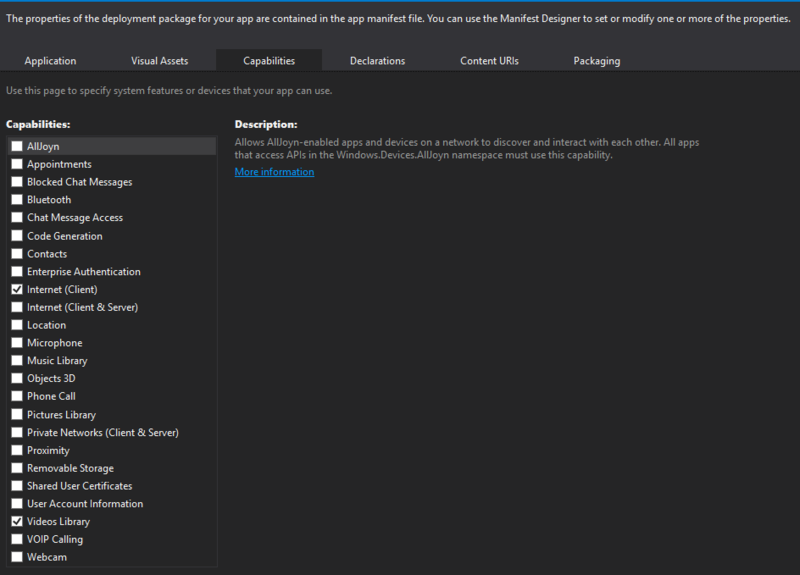The width and height of the screenshot is (800, 575).
Task: Go to the Declarations tab
Action: (377, 61)
